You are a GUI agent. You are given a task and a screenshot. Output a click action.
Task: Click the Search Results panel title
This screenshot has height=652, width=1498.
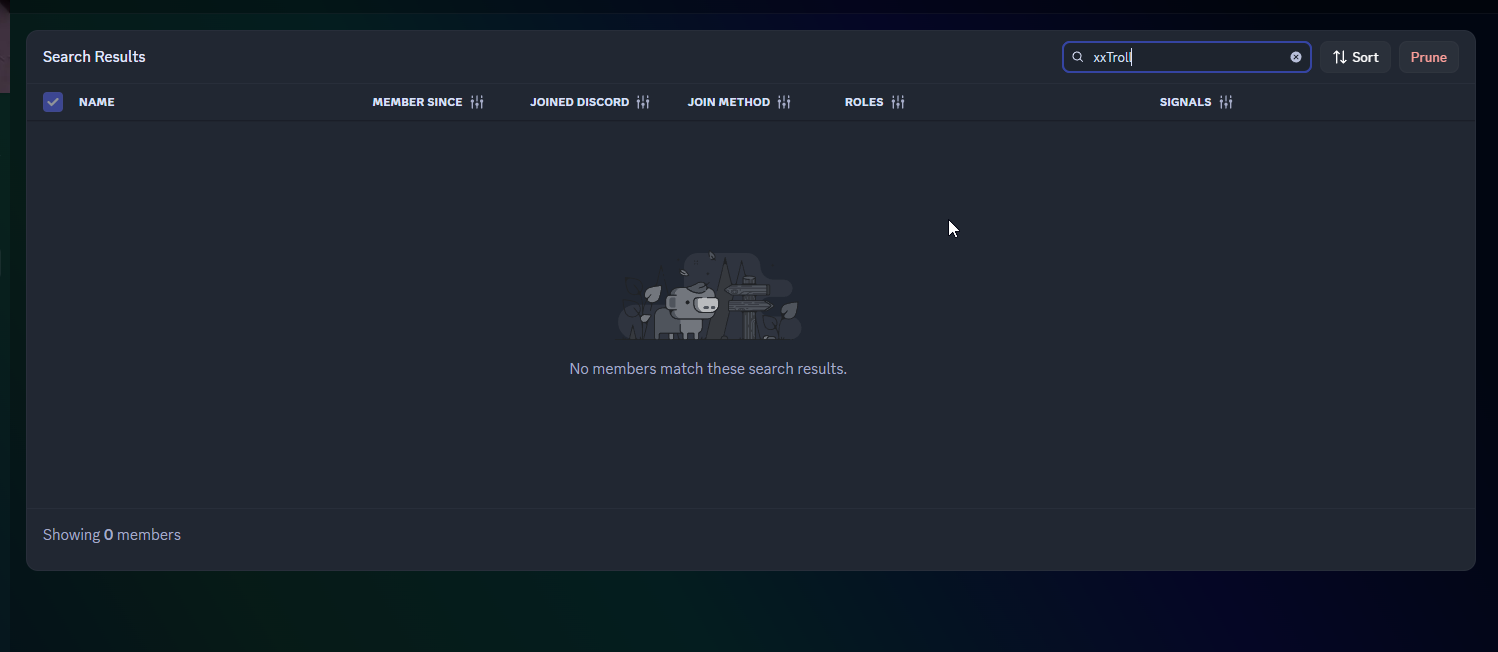(x=94, y=57)
